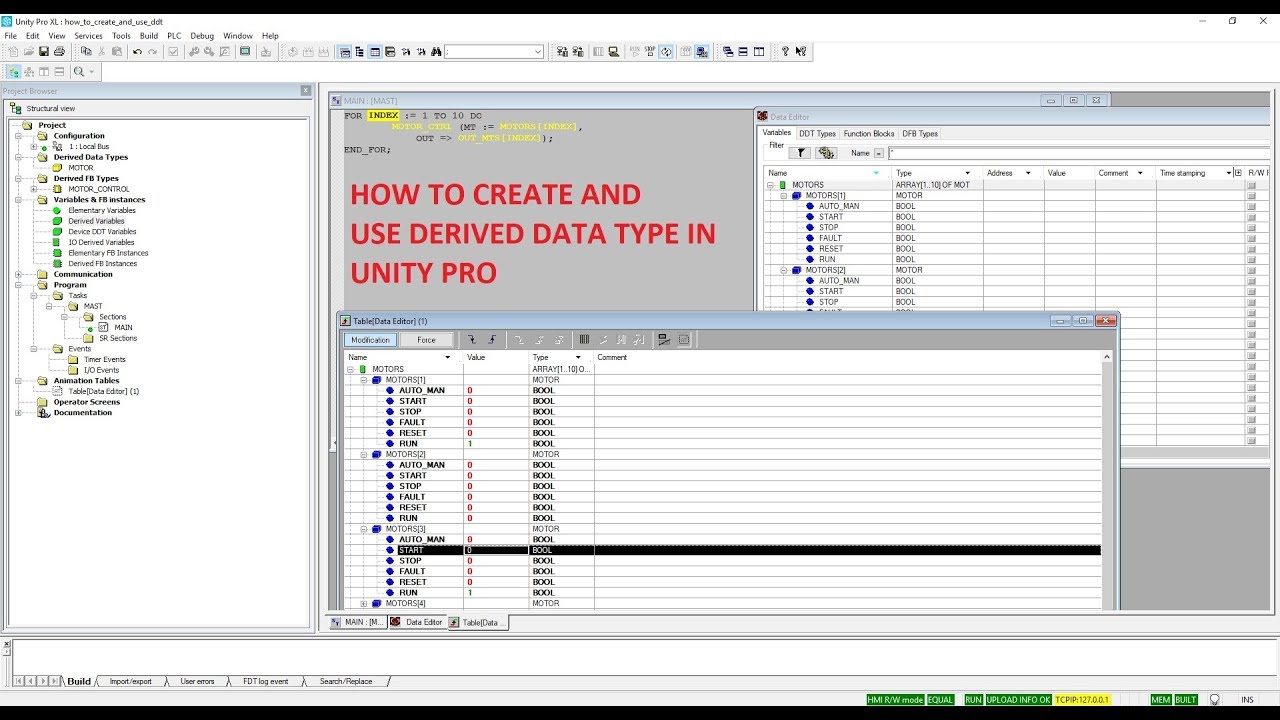Open the Type column dropdown in animation table
The height and width of the screenshot is (720, 1280).
pos(577,357)
